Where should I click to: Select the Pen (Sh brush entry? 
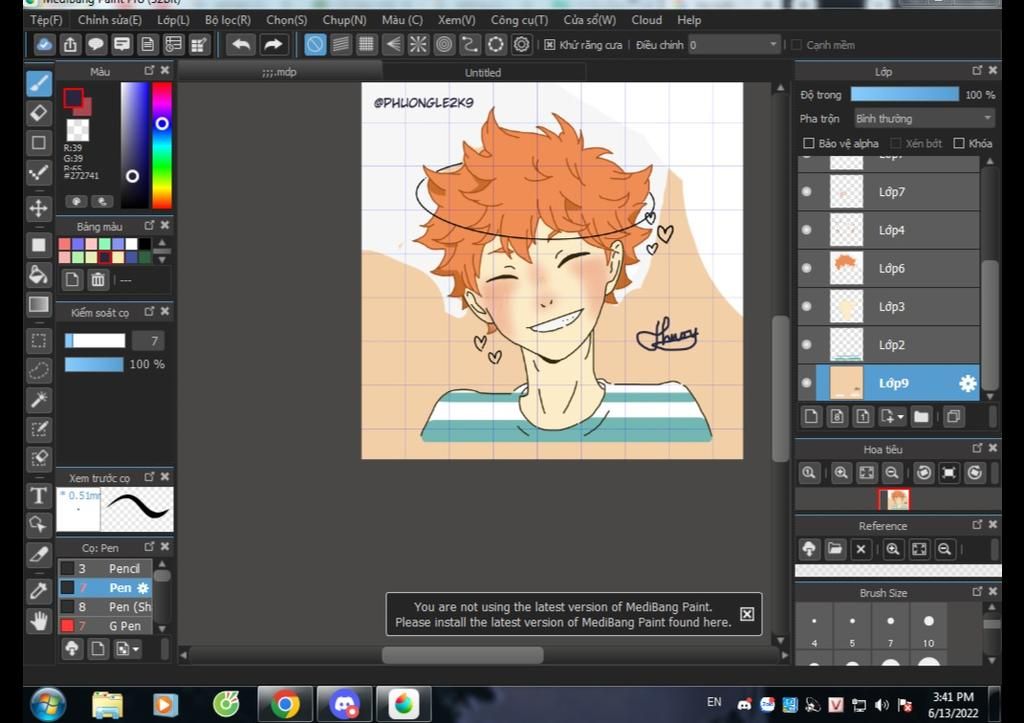click(x=106, y=607)
